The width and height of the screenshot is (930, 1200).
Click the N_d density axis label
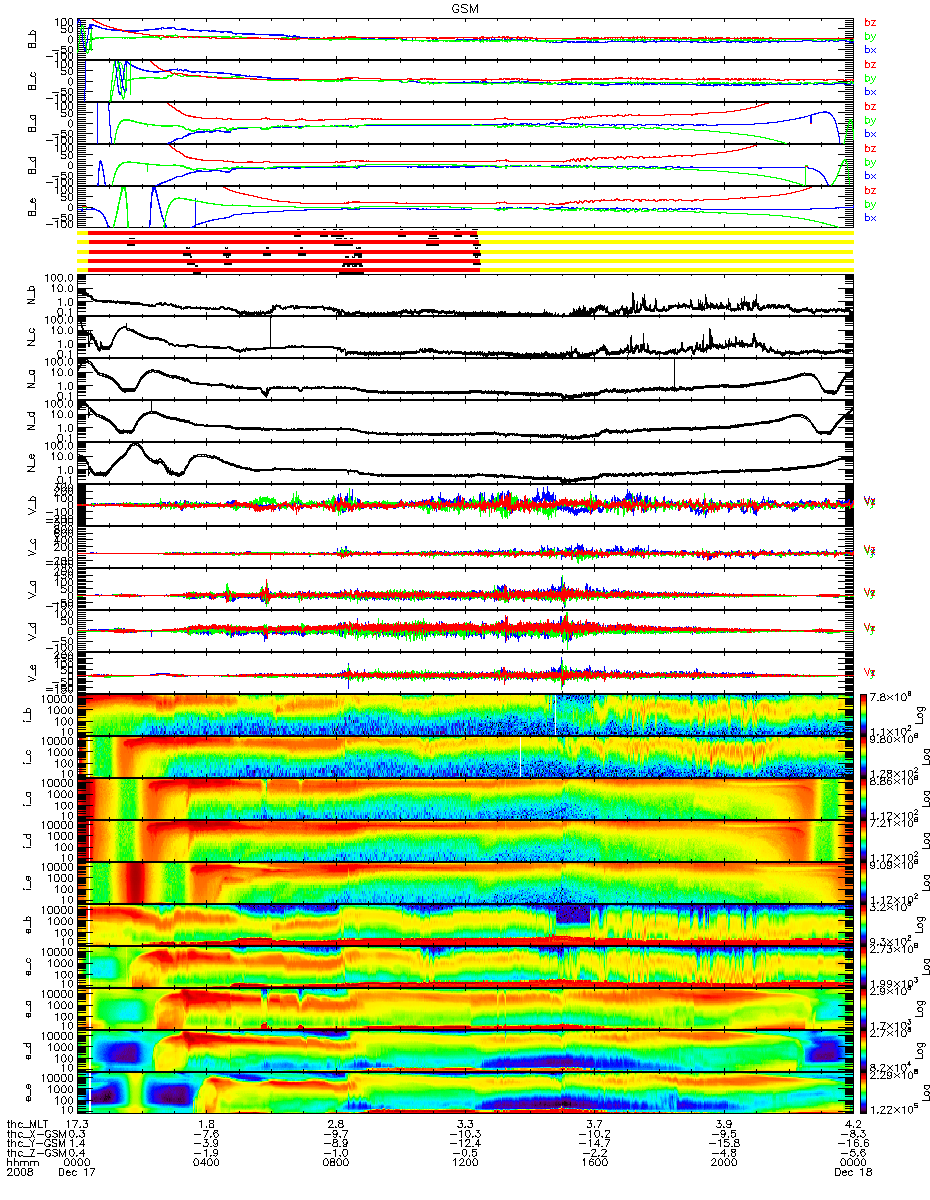[30, 421]
